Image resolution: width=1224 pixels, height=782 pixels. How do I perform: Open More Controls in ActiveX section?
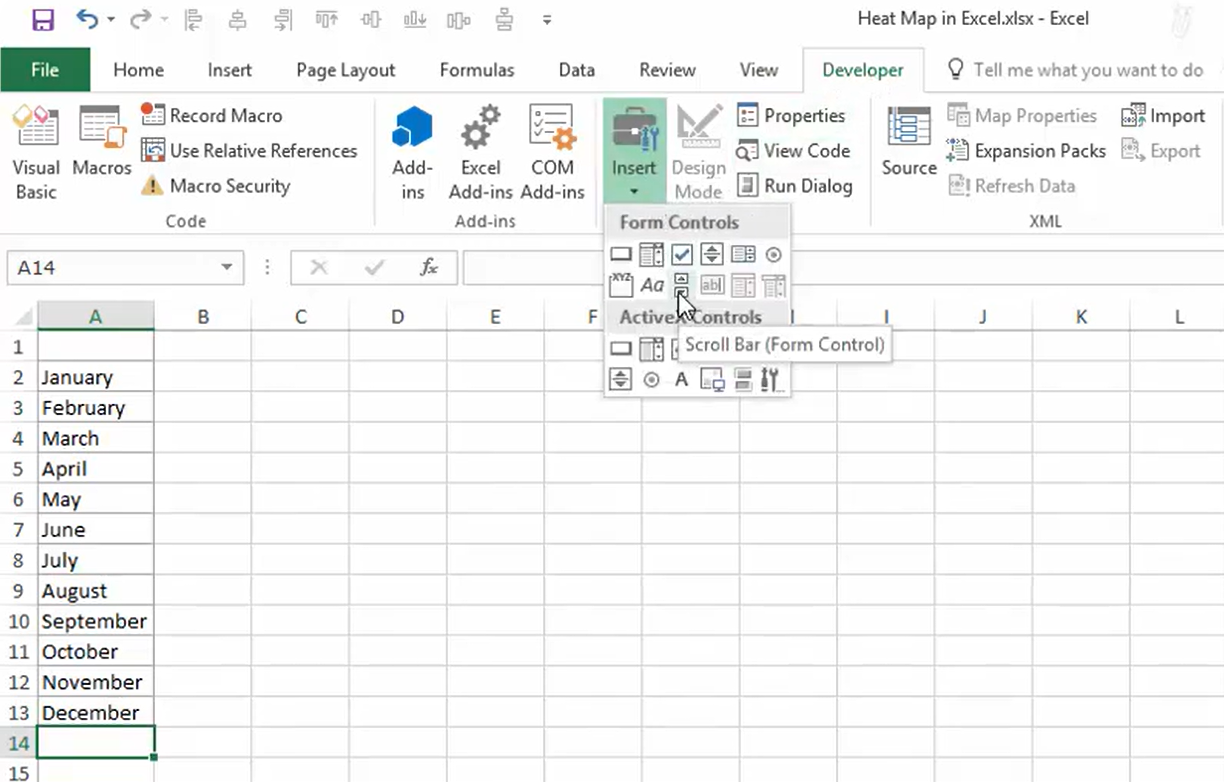pyautogui.click(x=770, y=380)
